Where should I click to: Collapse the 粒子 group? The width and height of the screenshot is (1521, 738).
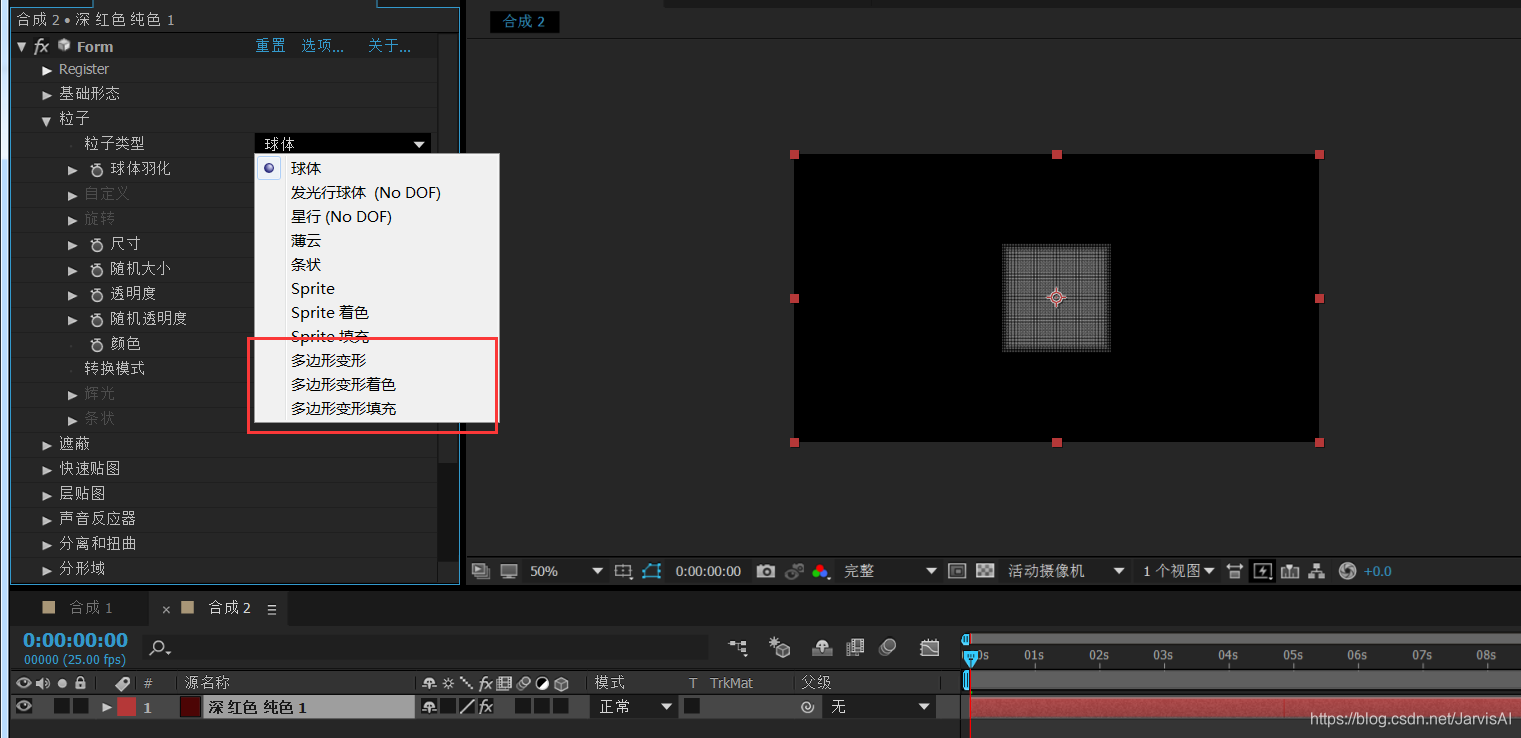click(x=47, y=120)
